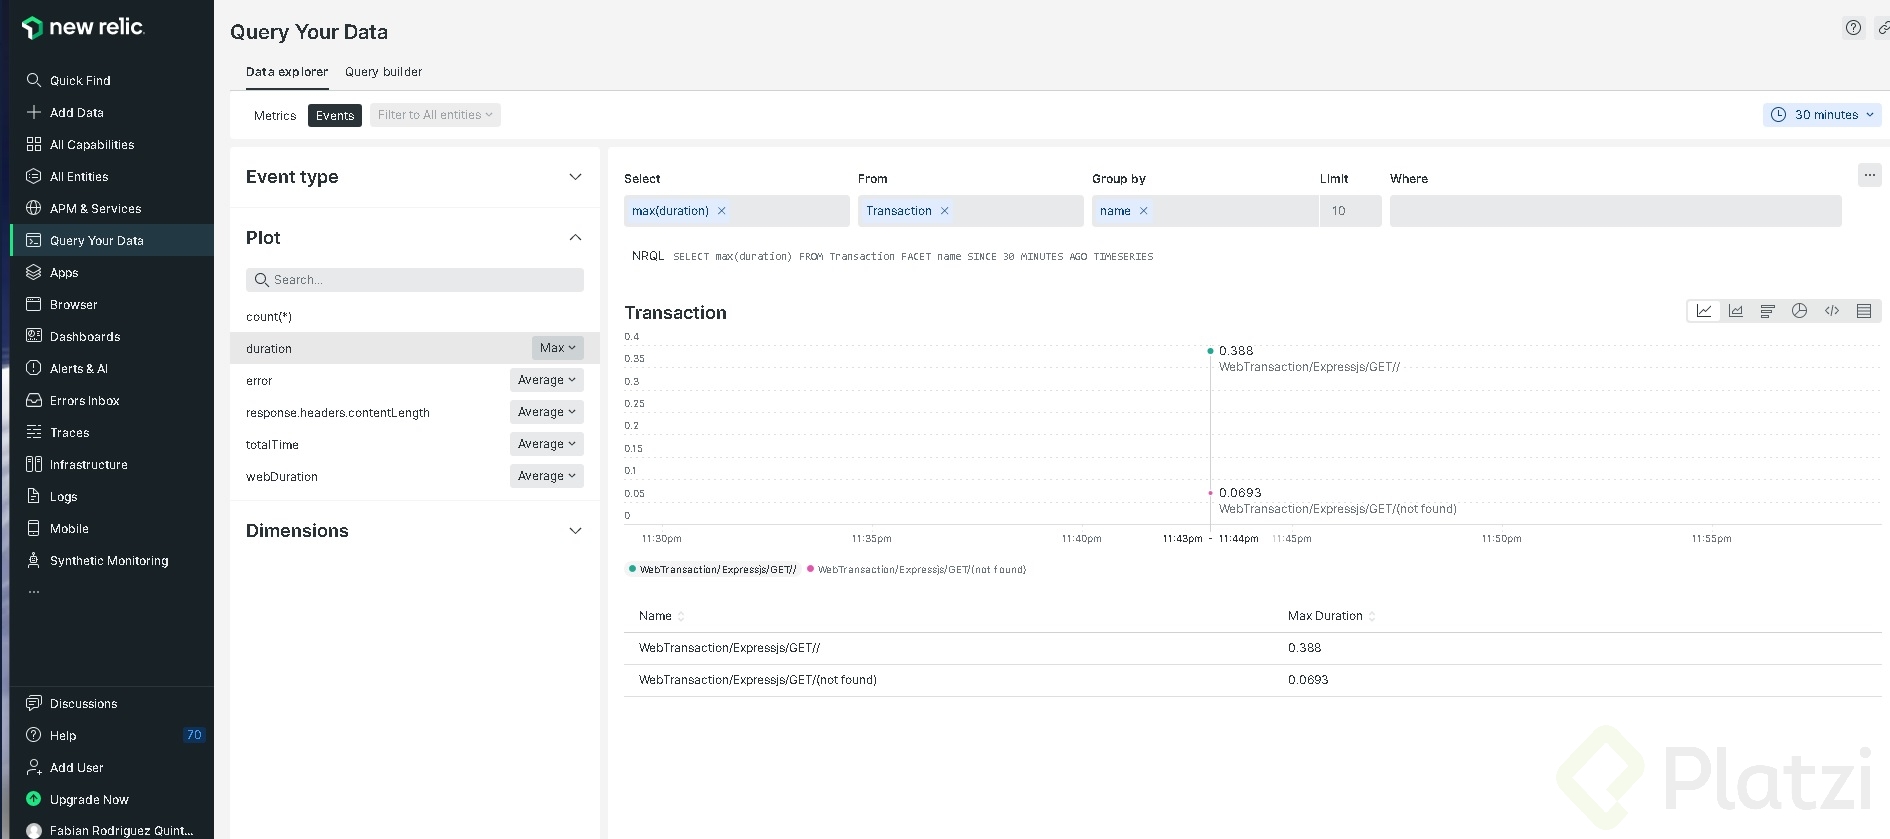1890x839 pixels.
Task: Open the Max dropdown for duration
Action: click(558, 348)
